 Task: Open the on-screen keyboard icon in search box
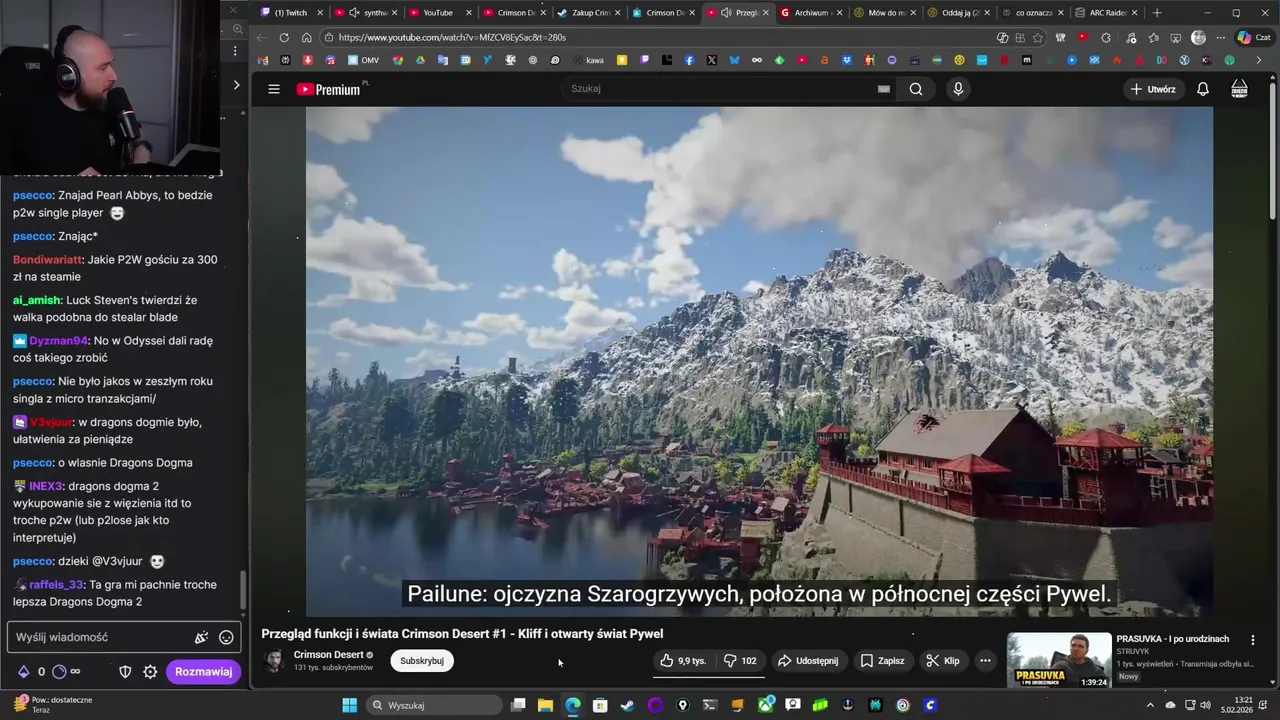(x=883, y=89)
